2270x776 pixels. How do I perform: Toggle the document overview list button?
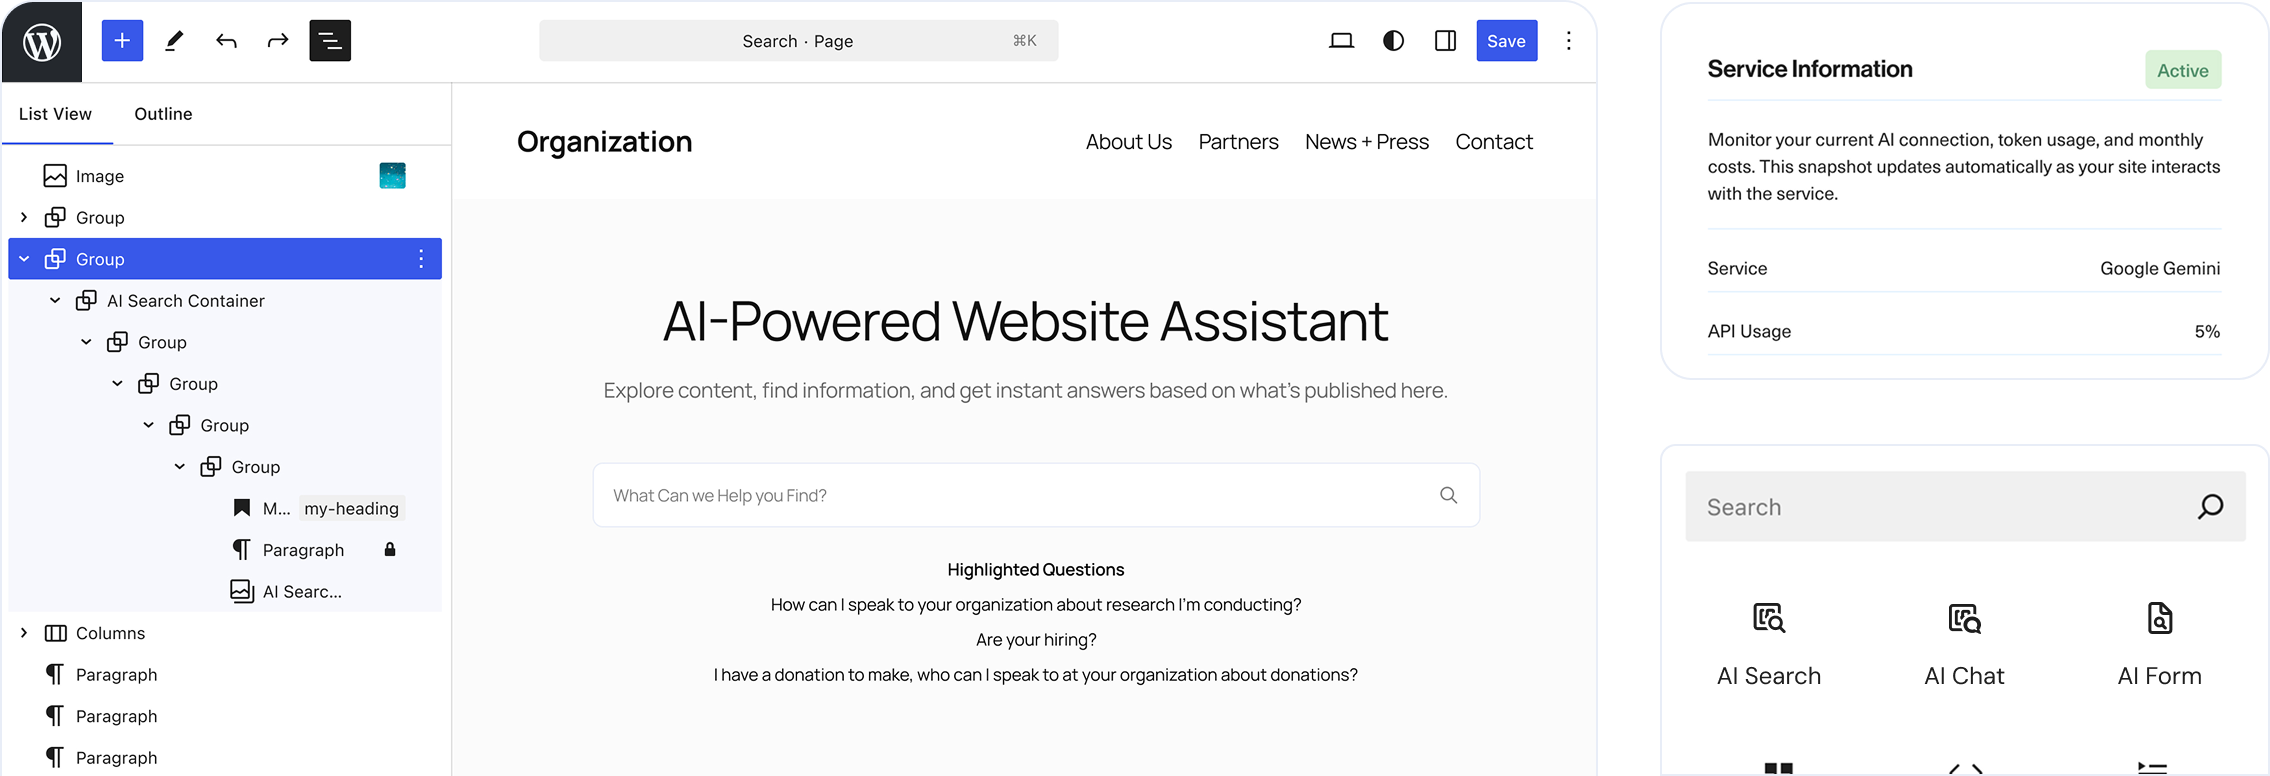330,41
